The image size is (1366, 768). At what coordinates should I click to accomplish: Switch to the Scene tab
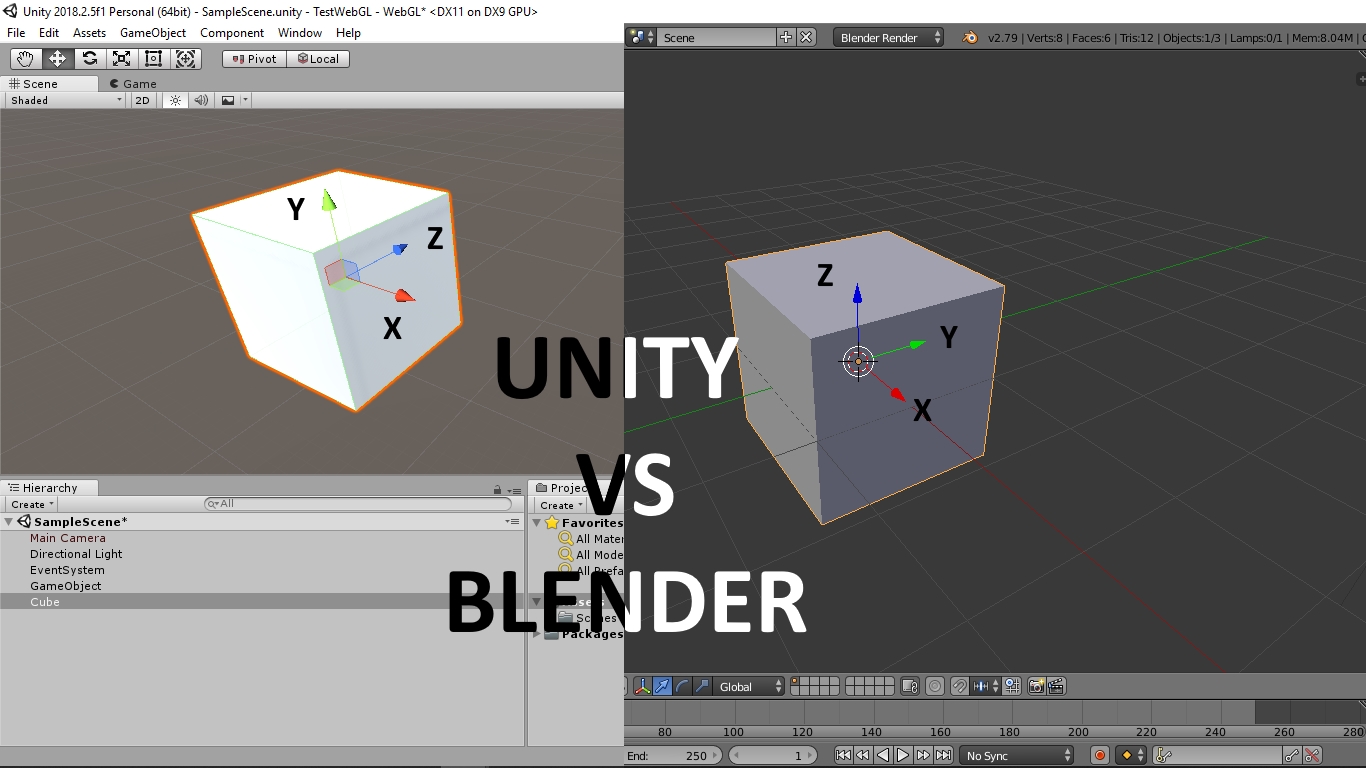point(50,84)
